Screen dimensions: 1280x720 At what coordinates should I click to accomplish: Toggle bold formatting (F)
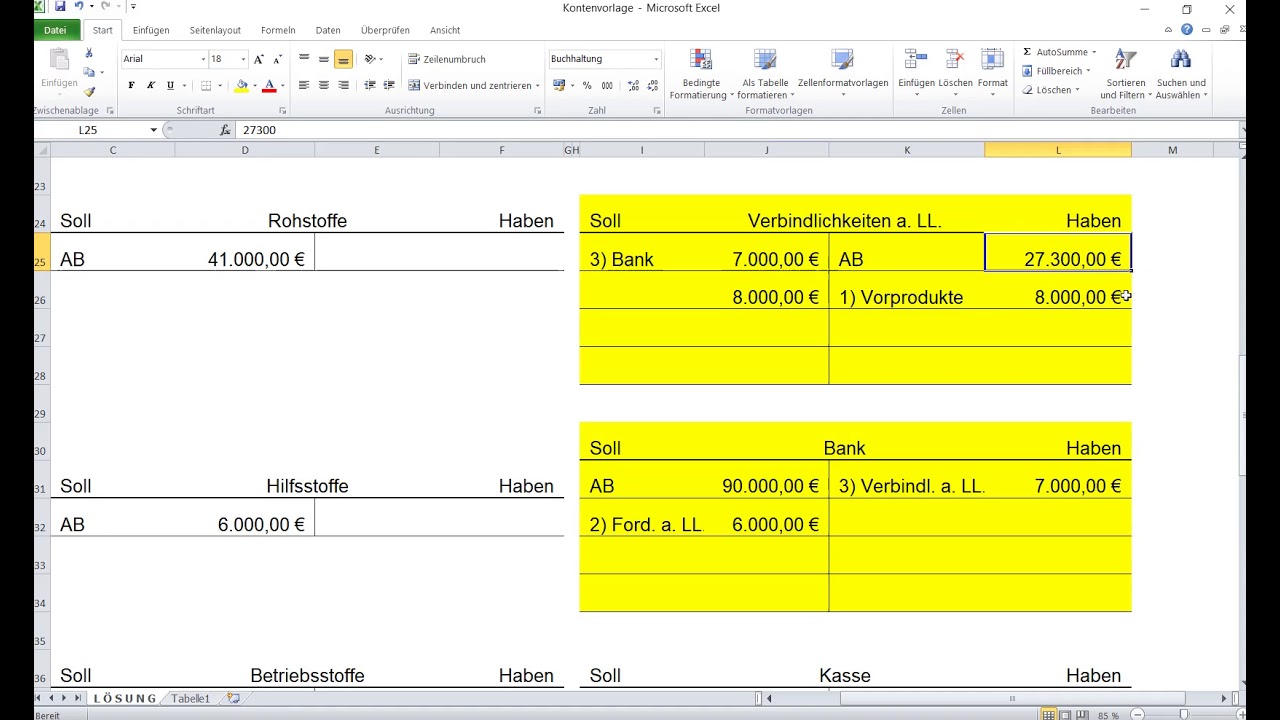131,85
